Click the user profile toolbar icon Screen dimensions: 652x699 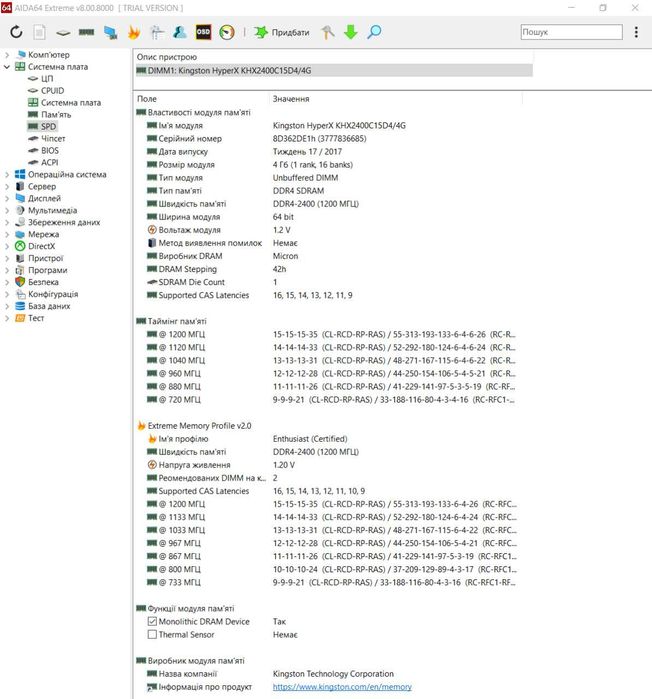[180, 32]
